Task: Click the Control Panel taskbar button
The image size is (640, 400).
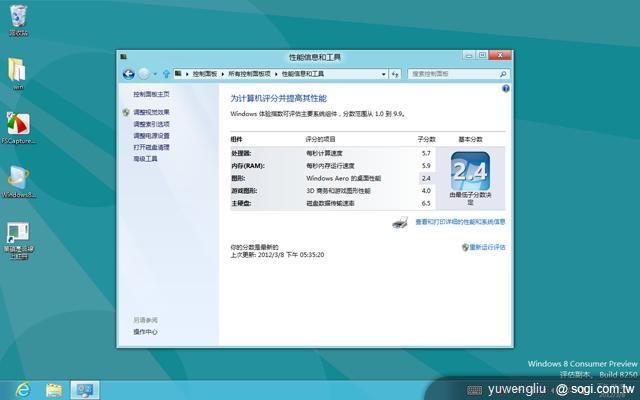Action: point(85,390)
